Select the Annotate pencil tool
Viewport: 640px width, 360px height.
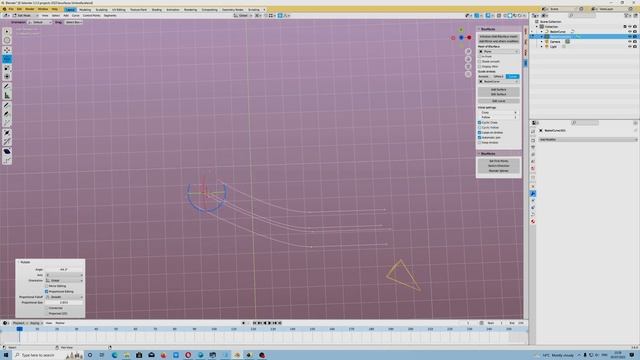click(x=7, y=87)
